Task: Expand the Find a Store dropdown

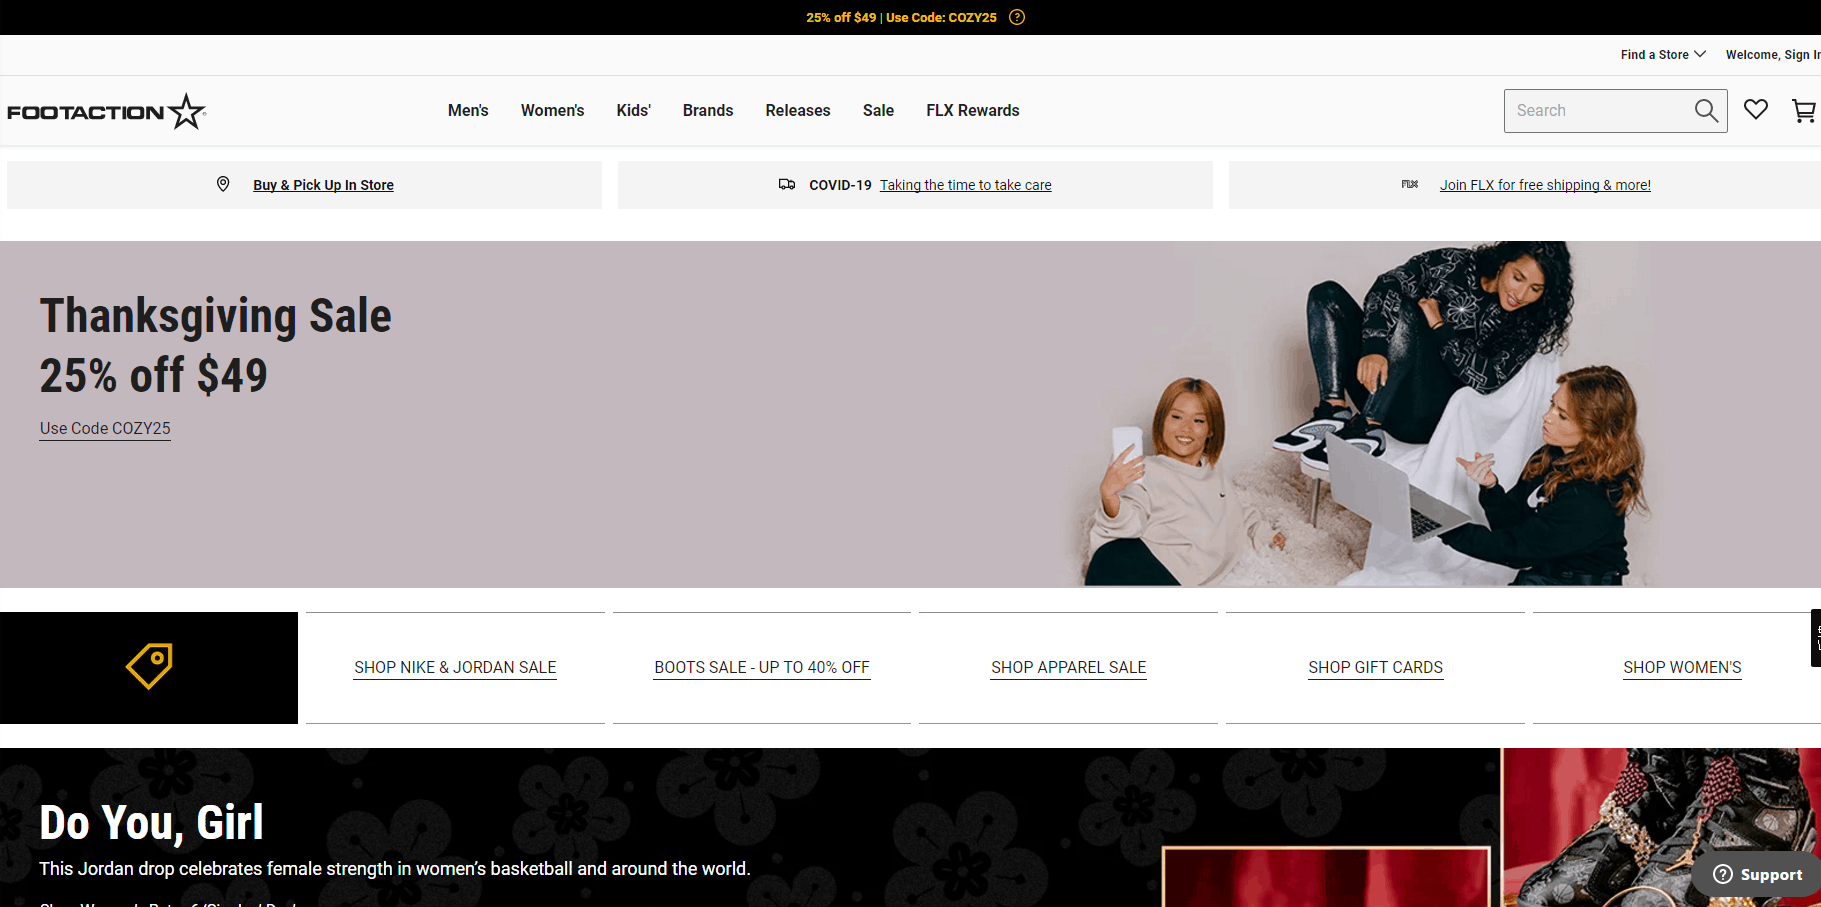Action: [x=1663, y=55]
